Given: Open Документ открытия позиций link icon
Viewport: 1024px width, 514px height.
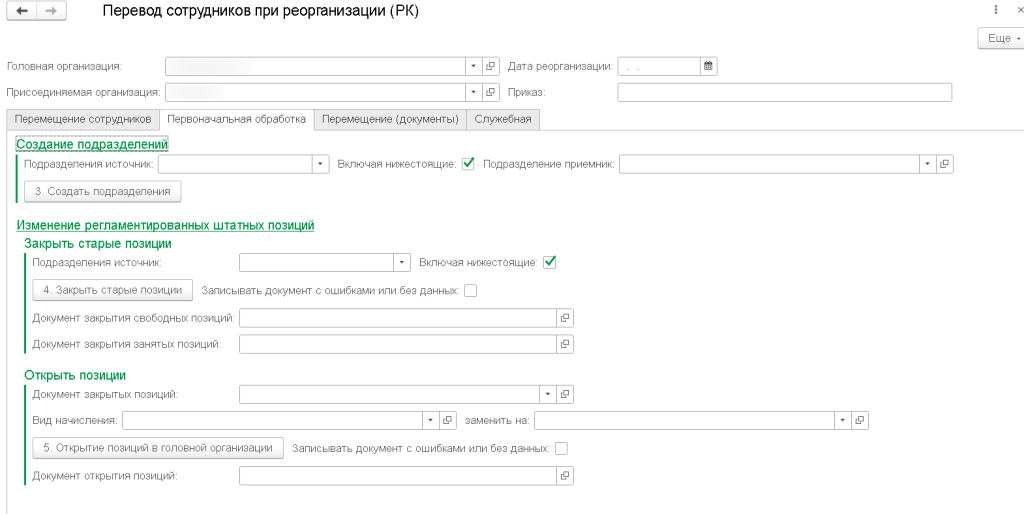Looking at the screenshot, I should point(564,476).
